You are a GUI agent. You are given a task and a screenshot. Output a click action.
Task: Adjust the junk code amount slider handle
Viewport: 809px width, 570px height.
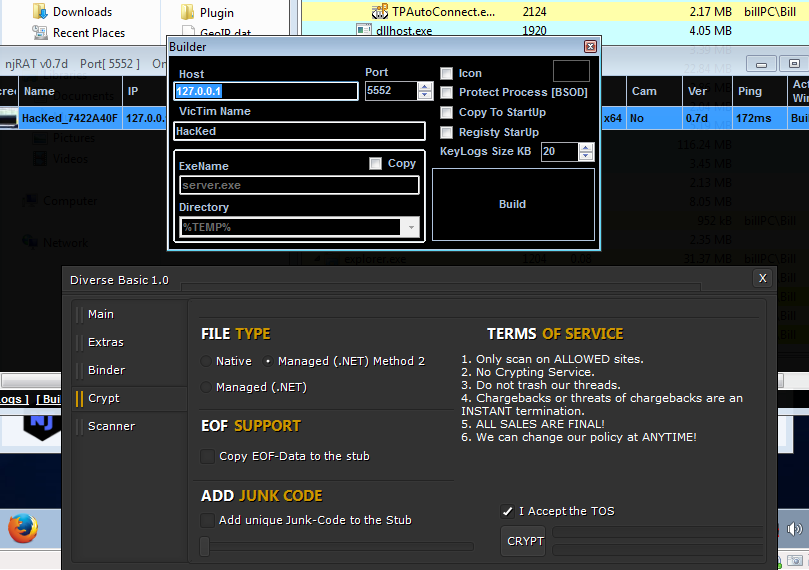point(205,546)
